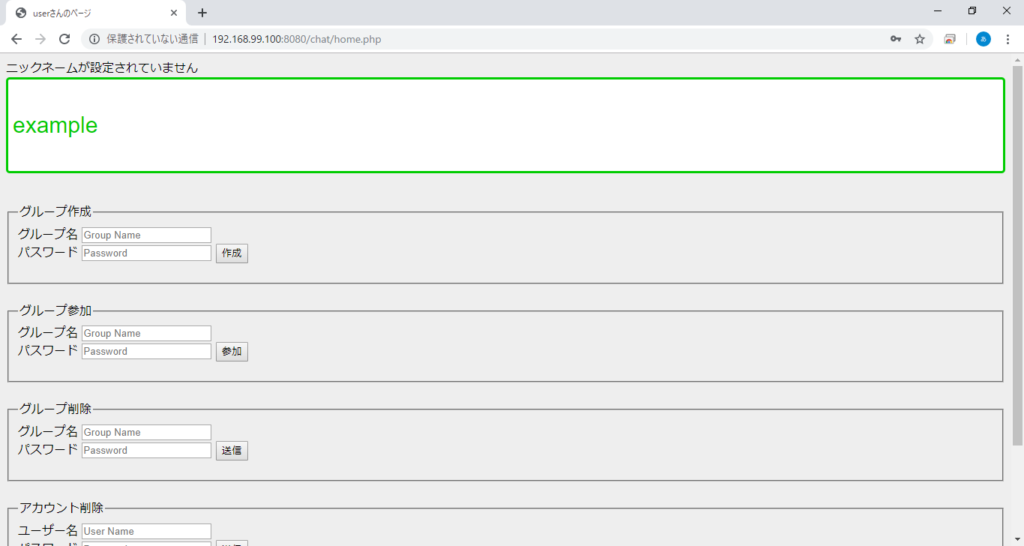The image size is (1024, 546).
Task: Click the browser back arrow
Action: 16,39
